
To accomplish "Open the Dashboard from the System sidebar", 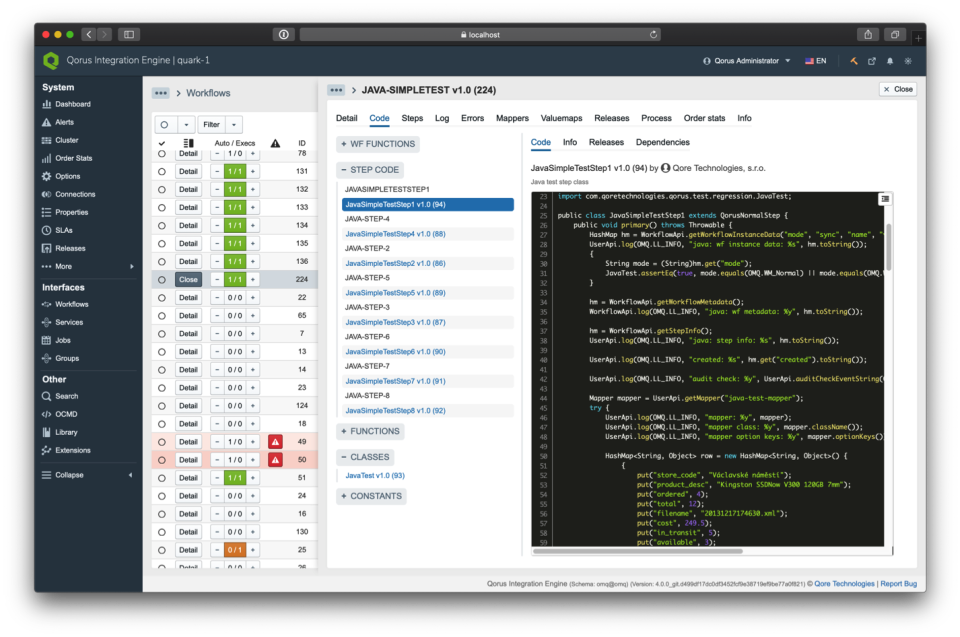I will tap(74, 104).
